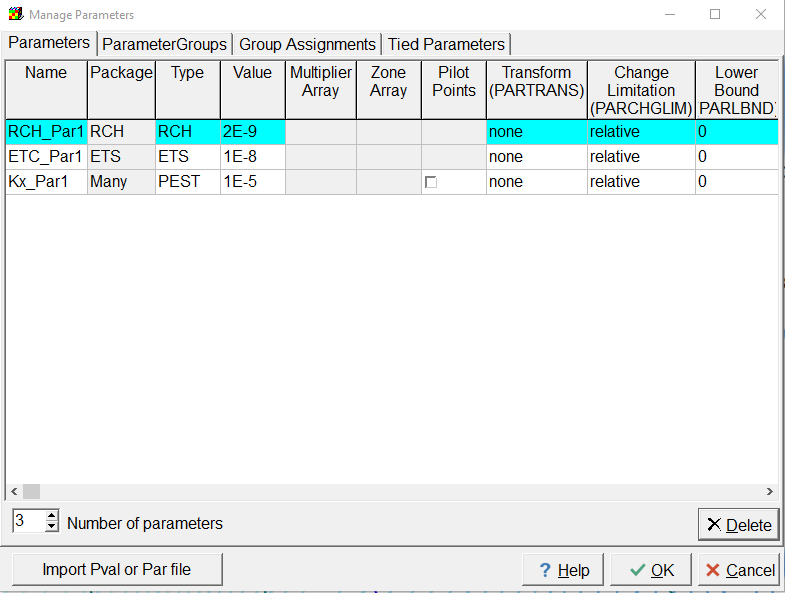
Task: Switch to the Parameters tab
Action: pos(49,43)
